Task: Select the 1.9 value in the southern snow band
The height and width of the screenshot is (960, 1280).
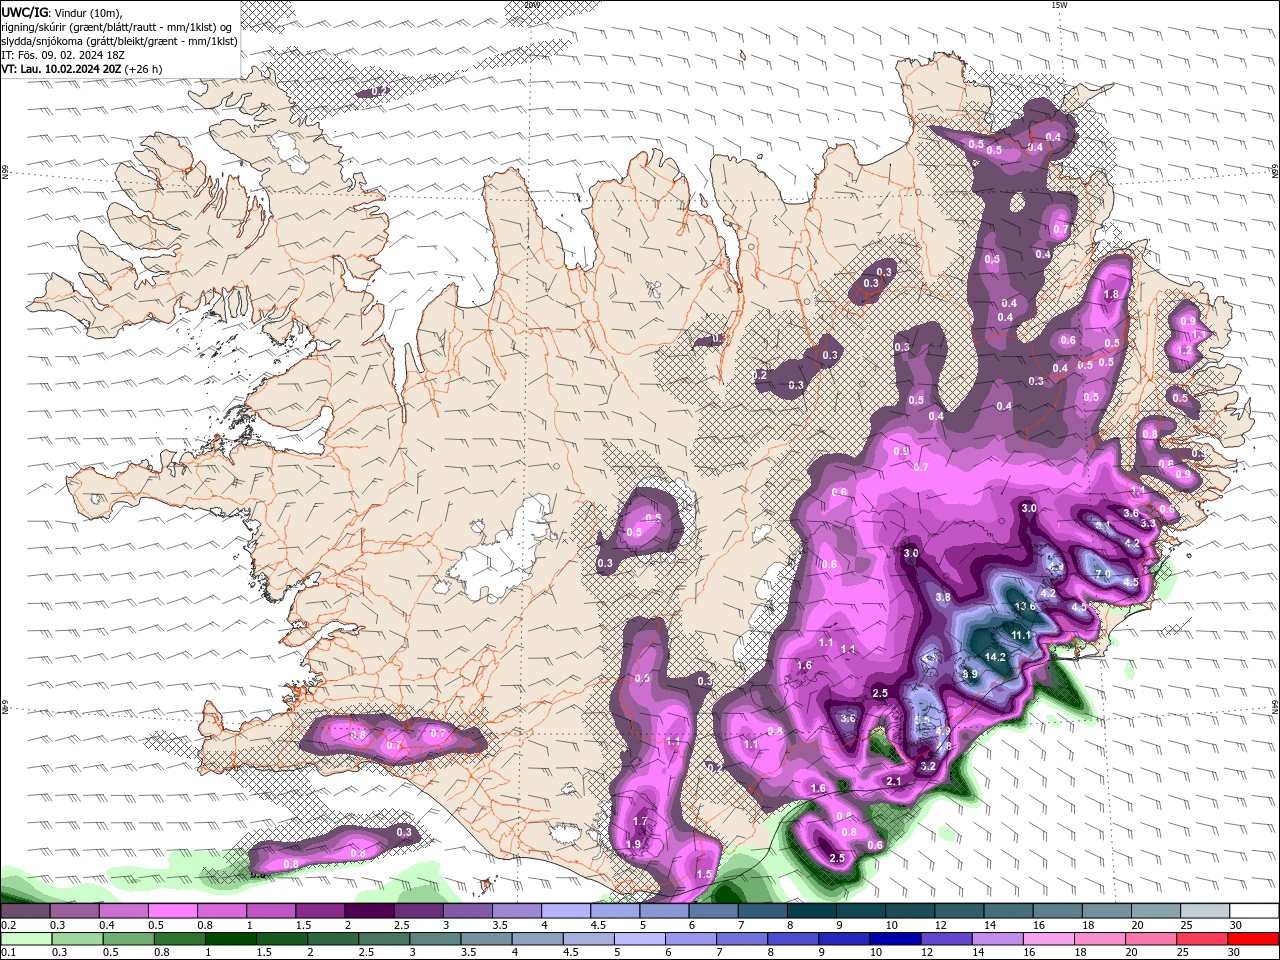Action: coord(633,844)
